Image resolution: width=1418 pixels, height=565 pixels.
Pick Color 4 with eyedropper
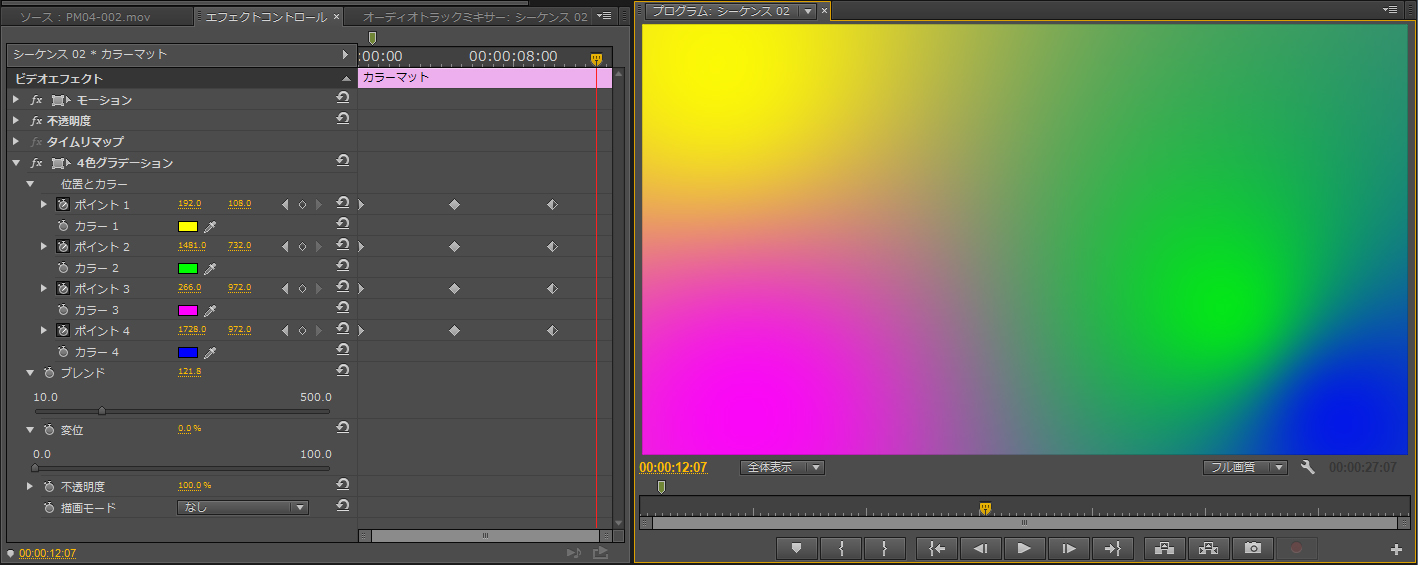click(x=210, y=353)
